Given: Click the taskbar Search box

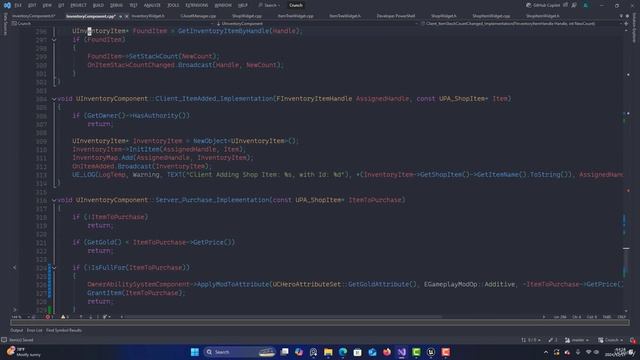Looking at the screenshot, I should (x=239, y=352).
